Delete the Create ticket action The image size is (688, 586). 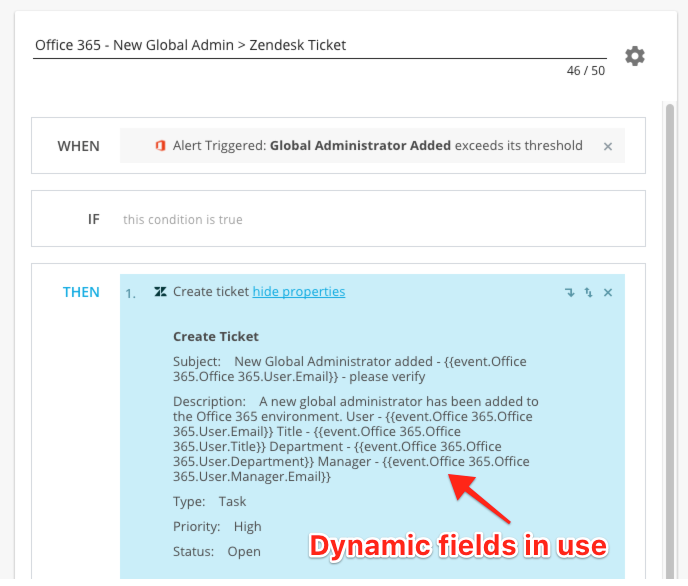(608, 293)
